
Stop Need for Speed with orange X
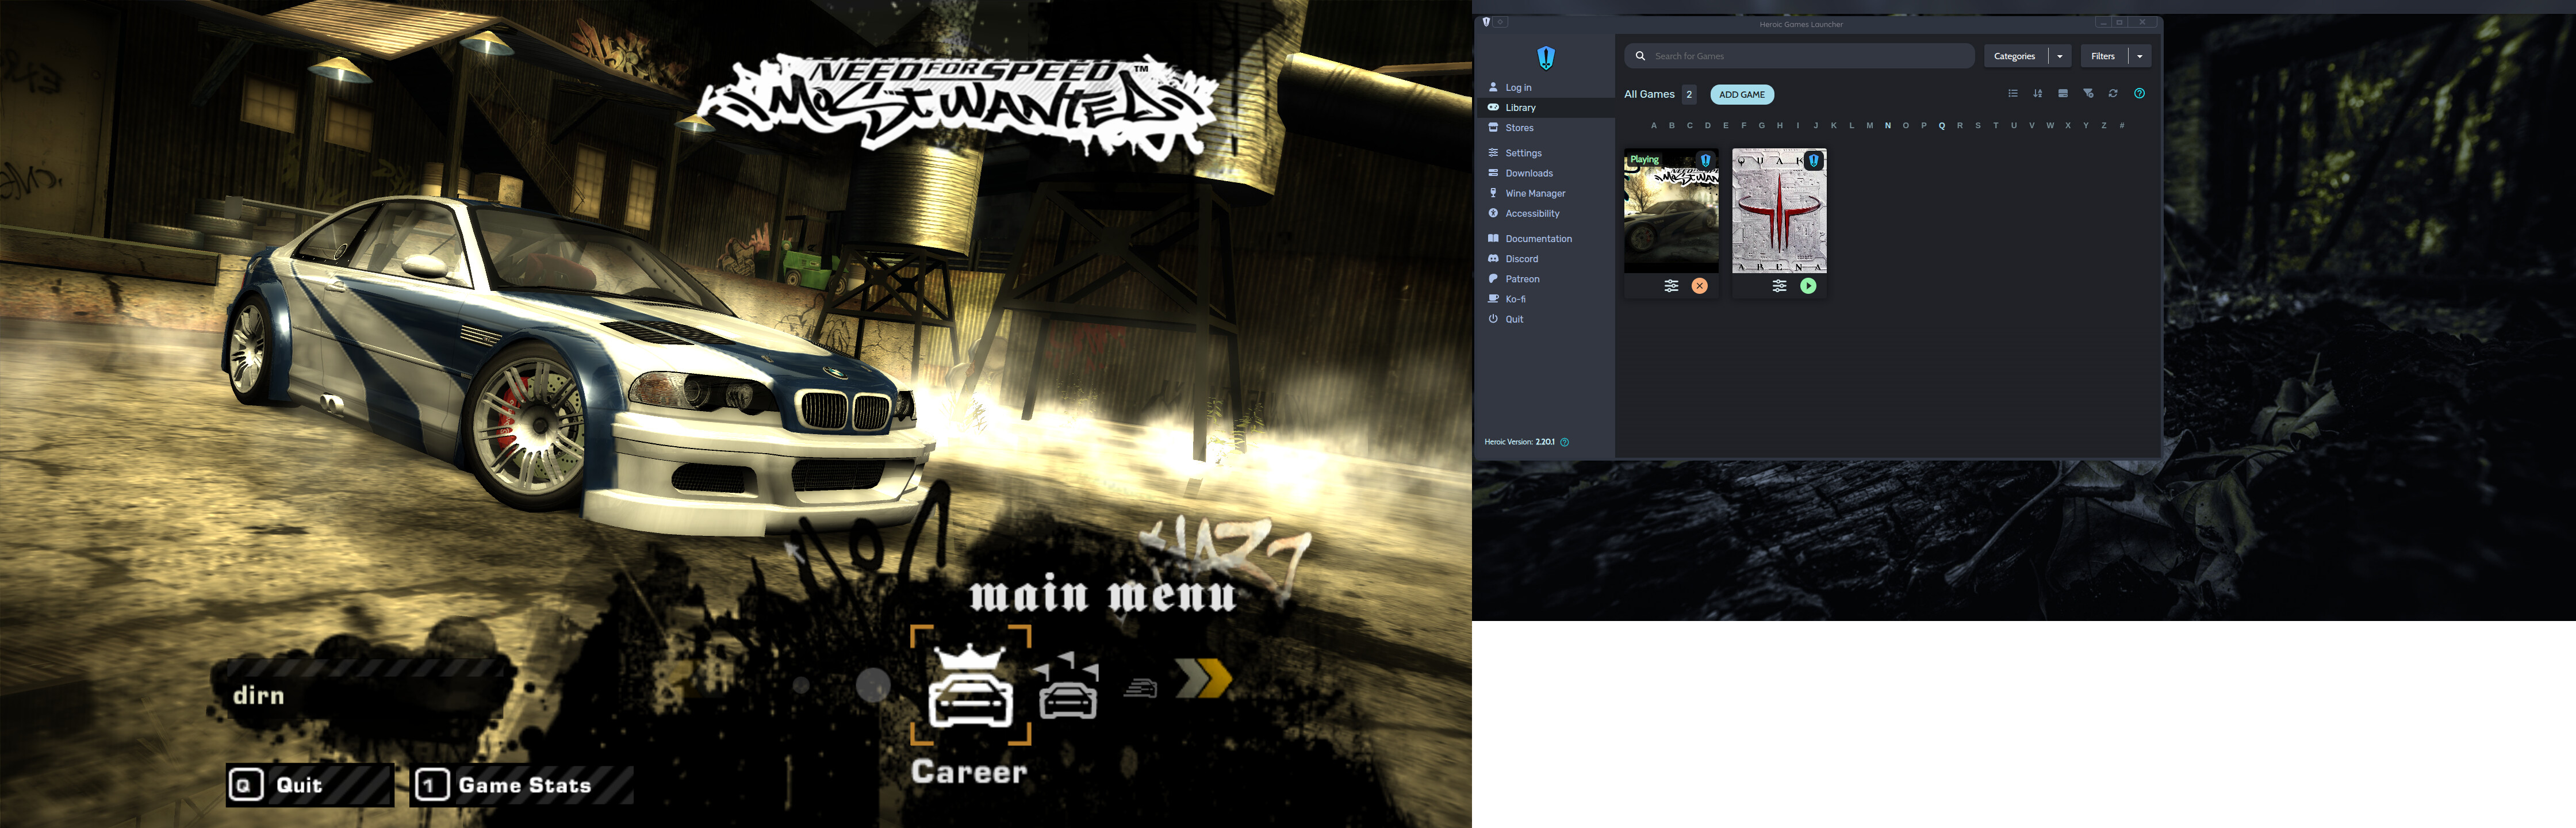(x=1699, y=286)
